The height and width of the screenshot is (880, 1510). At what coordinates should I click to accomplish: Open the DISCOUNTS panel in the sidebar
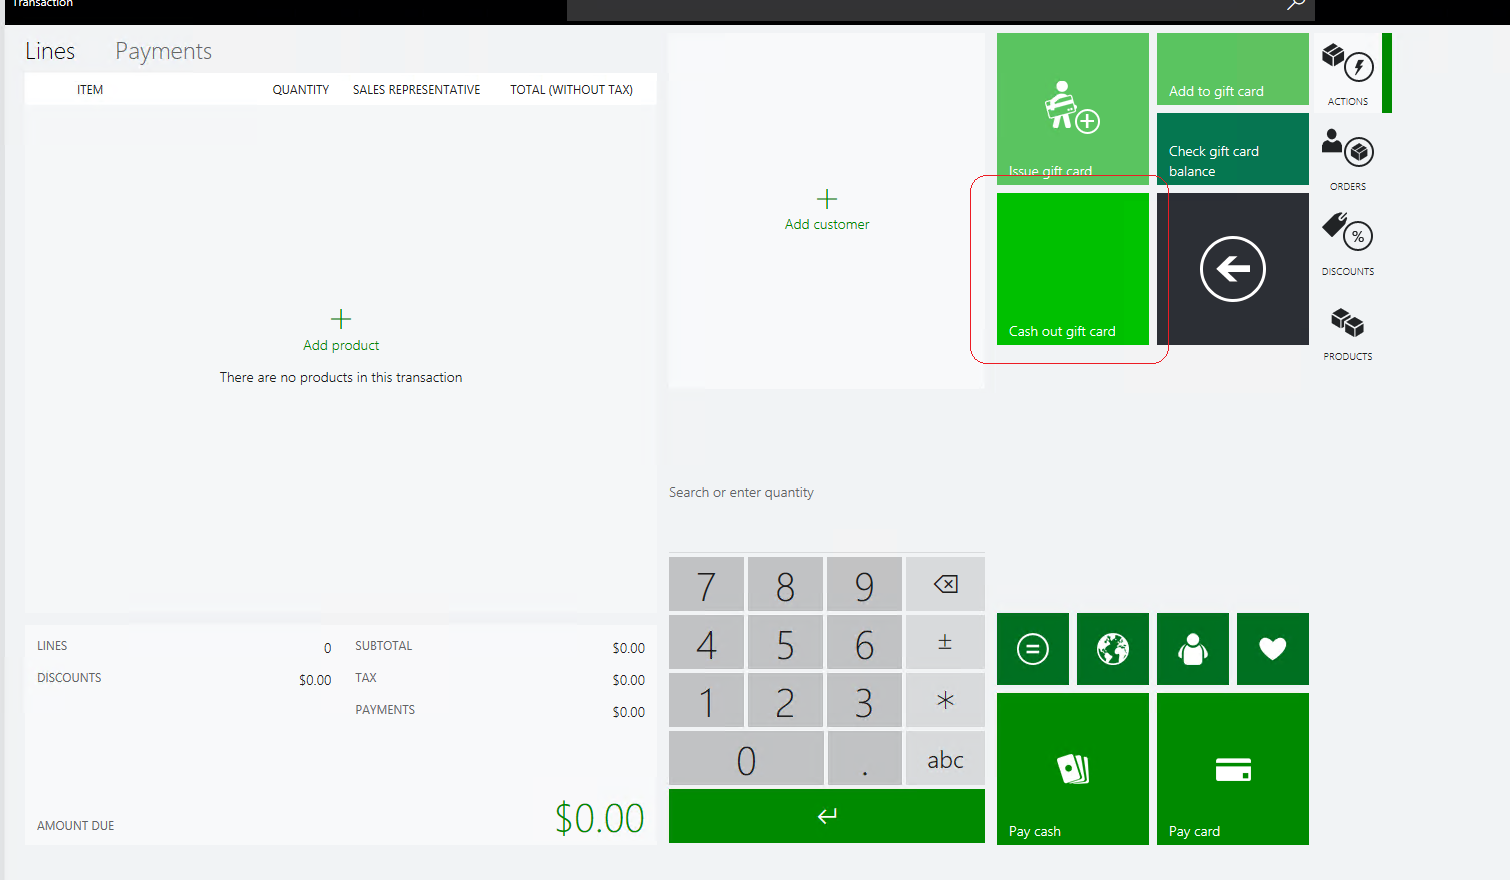point(1348,243)
